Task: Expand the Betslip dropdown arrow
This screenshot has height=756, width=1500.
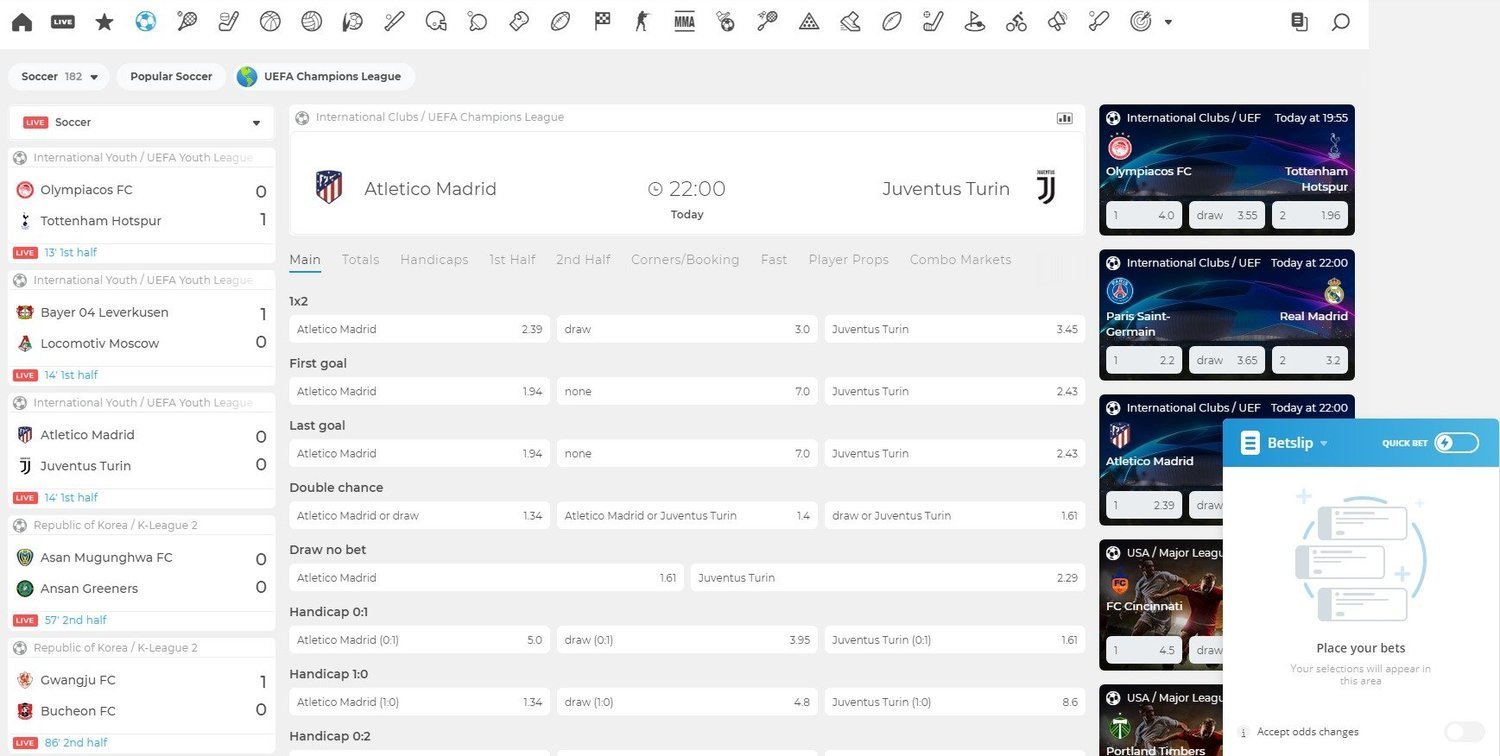Action: click(1324, 443)
